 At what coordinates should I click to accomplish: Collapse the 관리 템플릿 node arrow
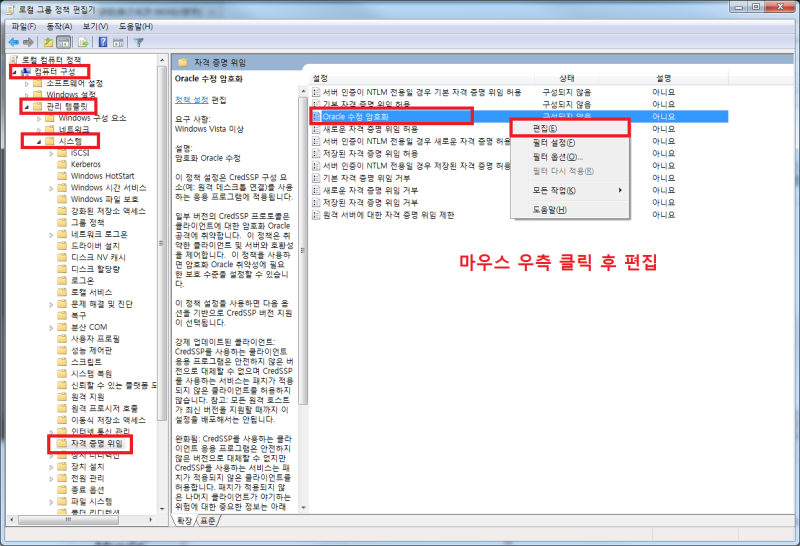[27, 107]
